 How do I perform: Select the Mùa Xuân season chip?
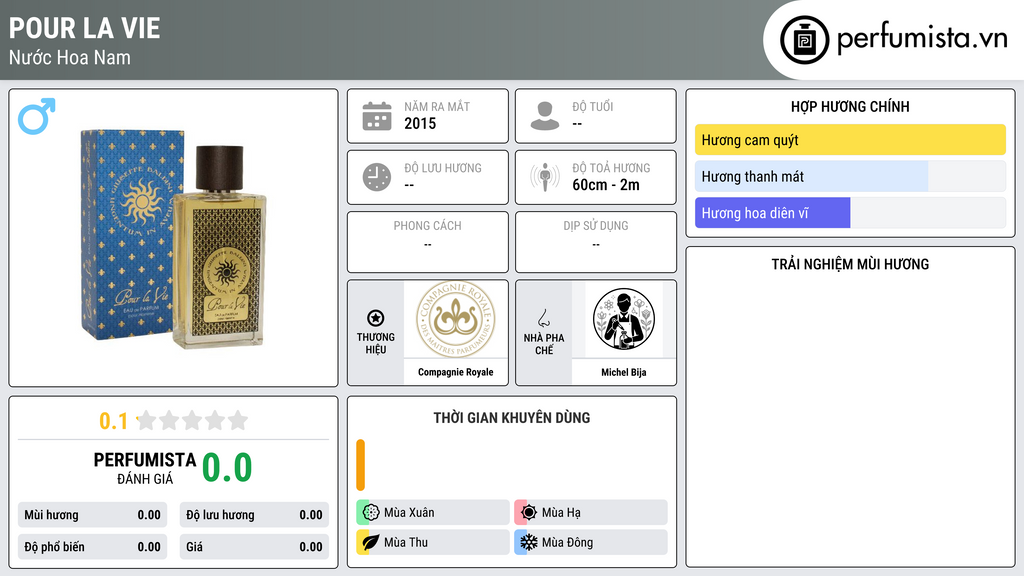pyautogui.click(x=433, y=513)
